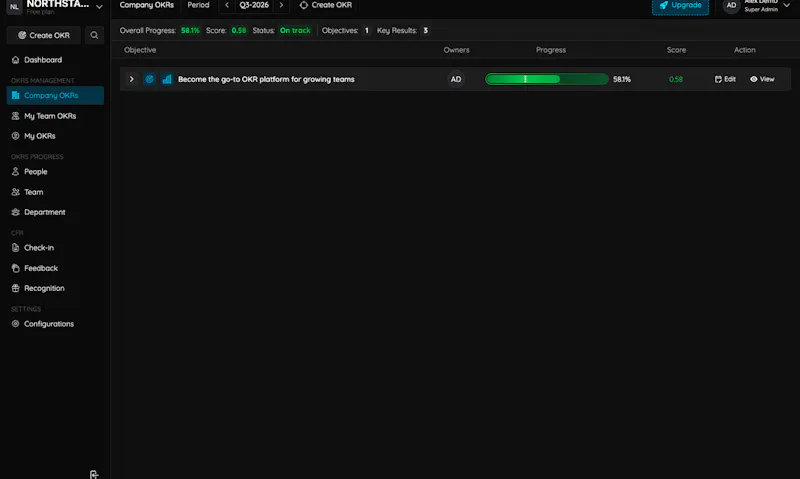The image size is (800, 479).
Task: Click the company bar chart icon
Action: tap(167, 79)
